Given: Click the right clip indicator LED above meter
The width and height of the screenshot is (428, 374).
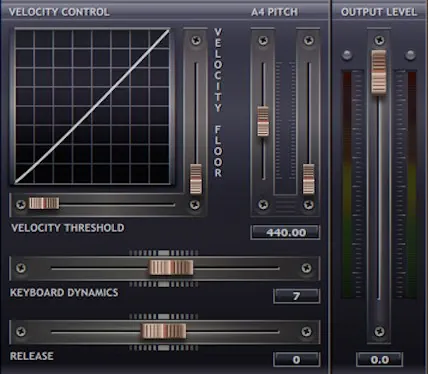Looking at the screenshot, I should (410, 54).
